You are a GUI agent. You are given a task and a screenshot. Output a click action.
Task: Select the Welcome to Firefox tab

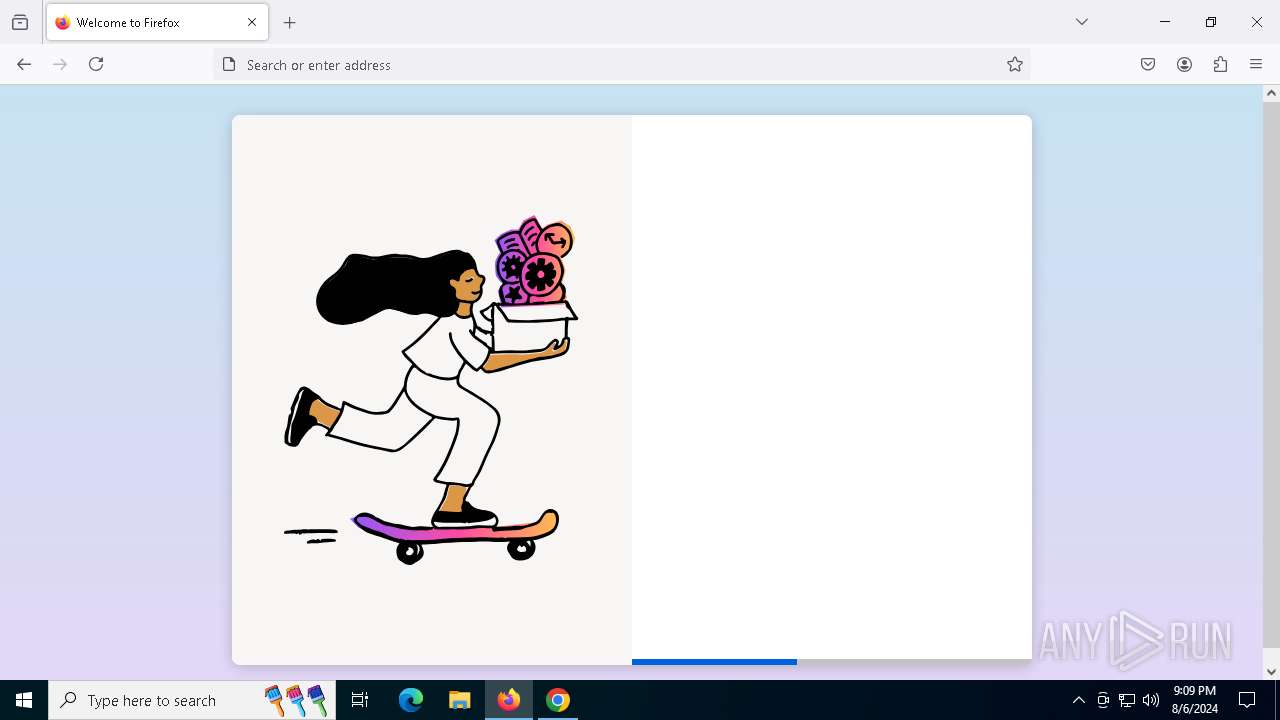pyautogui.click(x=157, y=22)
